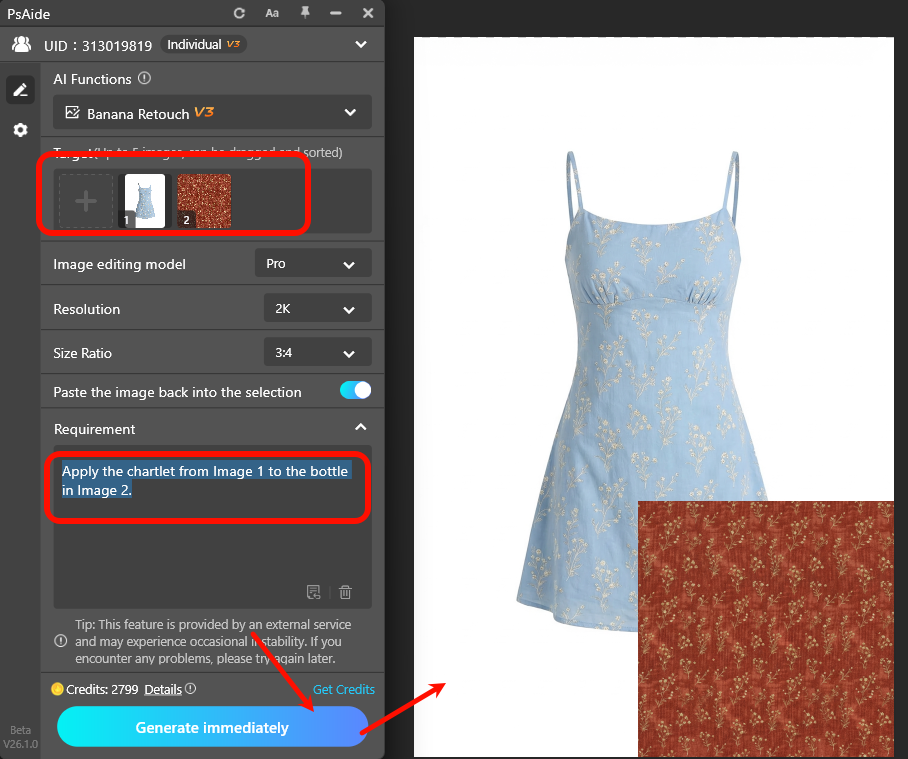The image size is (908, 759).
Task: Click the AI Functions info icon
Action: tap(143, 78)
